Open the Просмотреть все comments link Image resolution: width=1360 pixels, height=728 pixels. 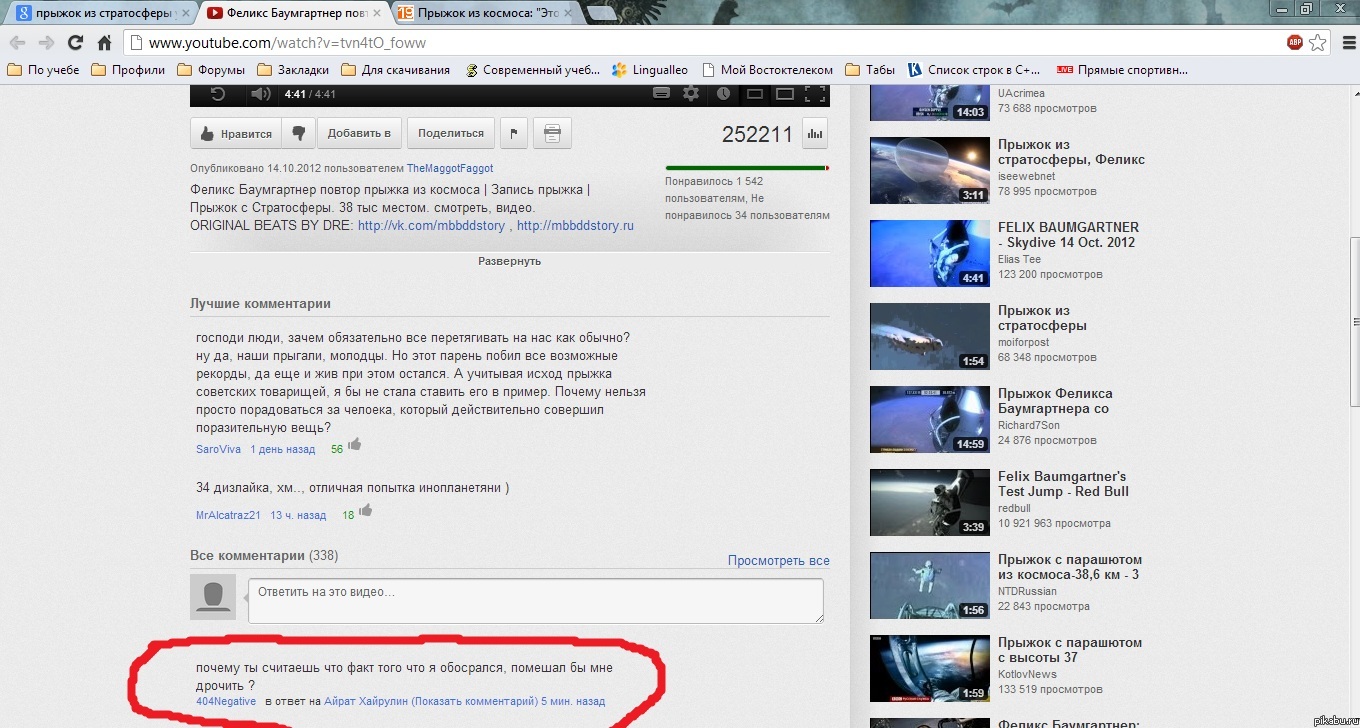[x=778, y=561]
